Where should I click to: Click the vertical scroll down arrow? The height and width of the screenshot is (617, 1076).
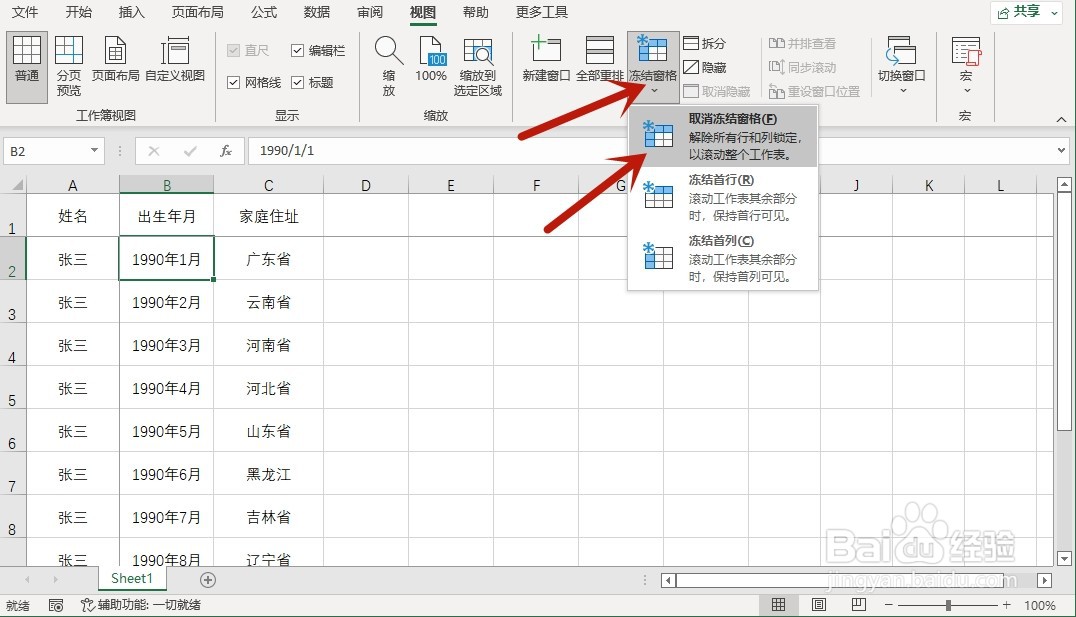click(x=1064, y=557)
